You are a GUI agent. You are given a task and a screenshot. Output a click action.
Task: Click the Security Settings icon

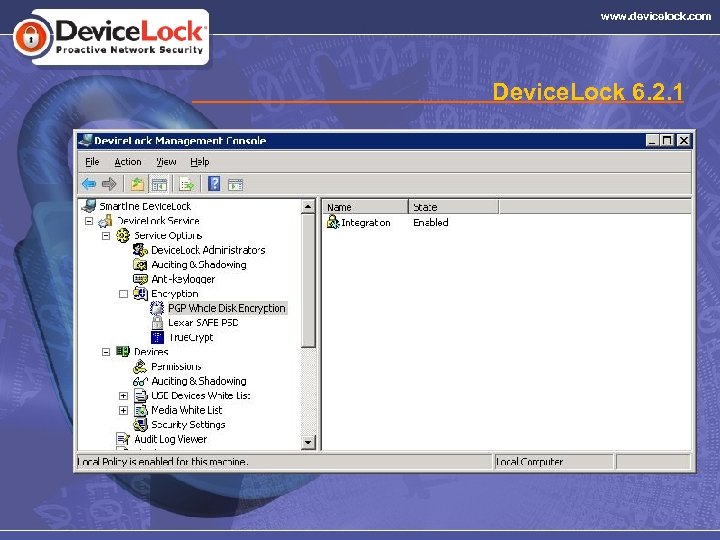click(x=140, y=425)
